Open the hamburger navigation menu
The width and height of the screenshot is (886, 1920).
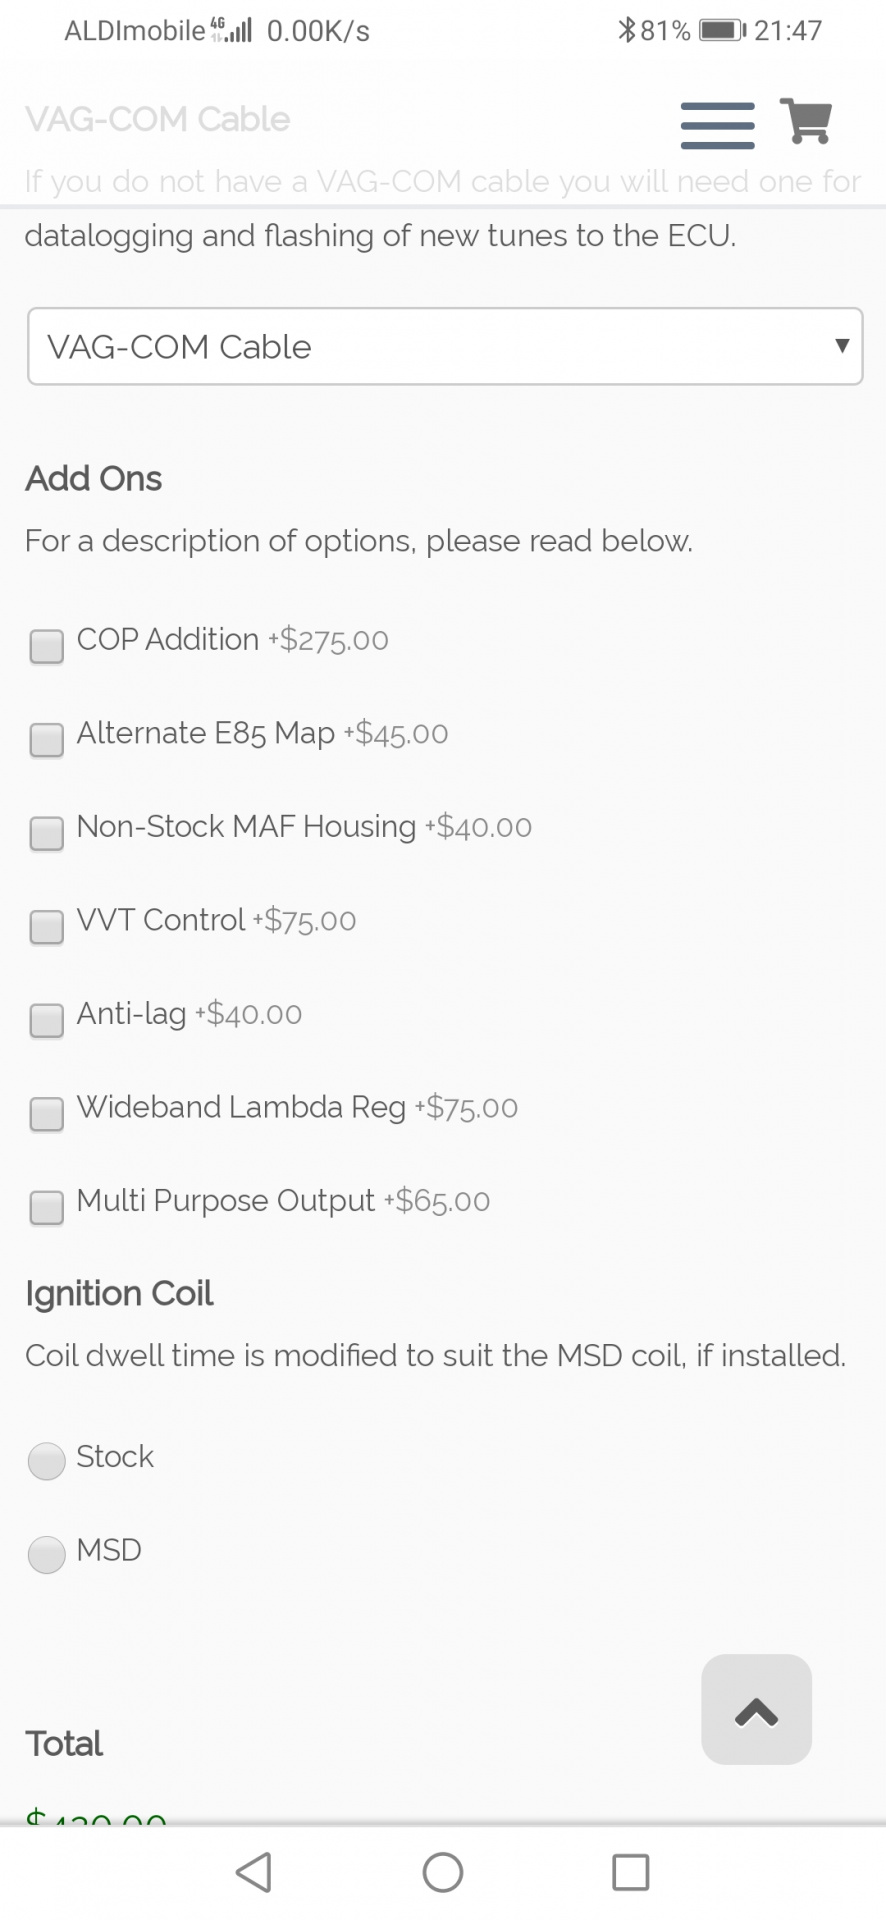coord(717,125)
